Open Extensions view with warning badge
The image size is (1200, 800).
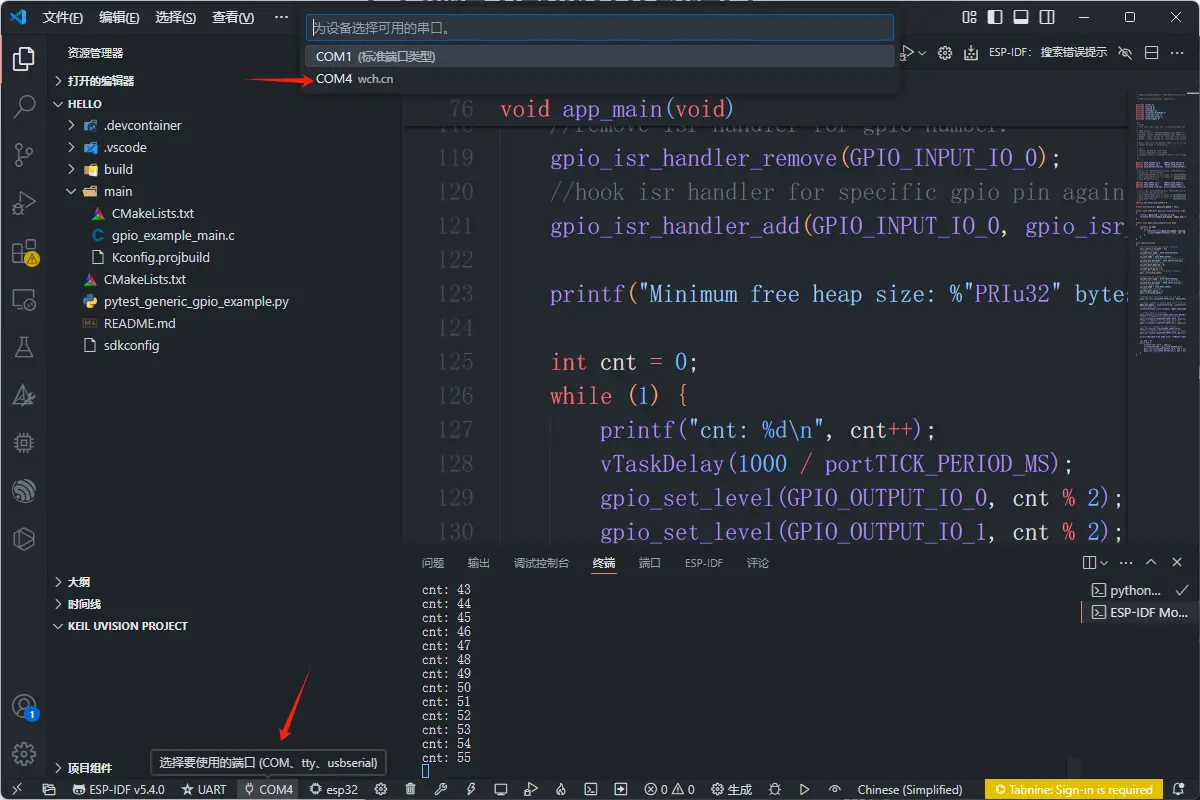point(23,252)
